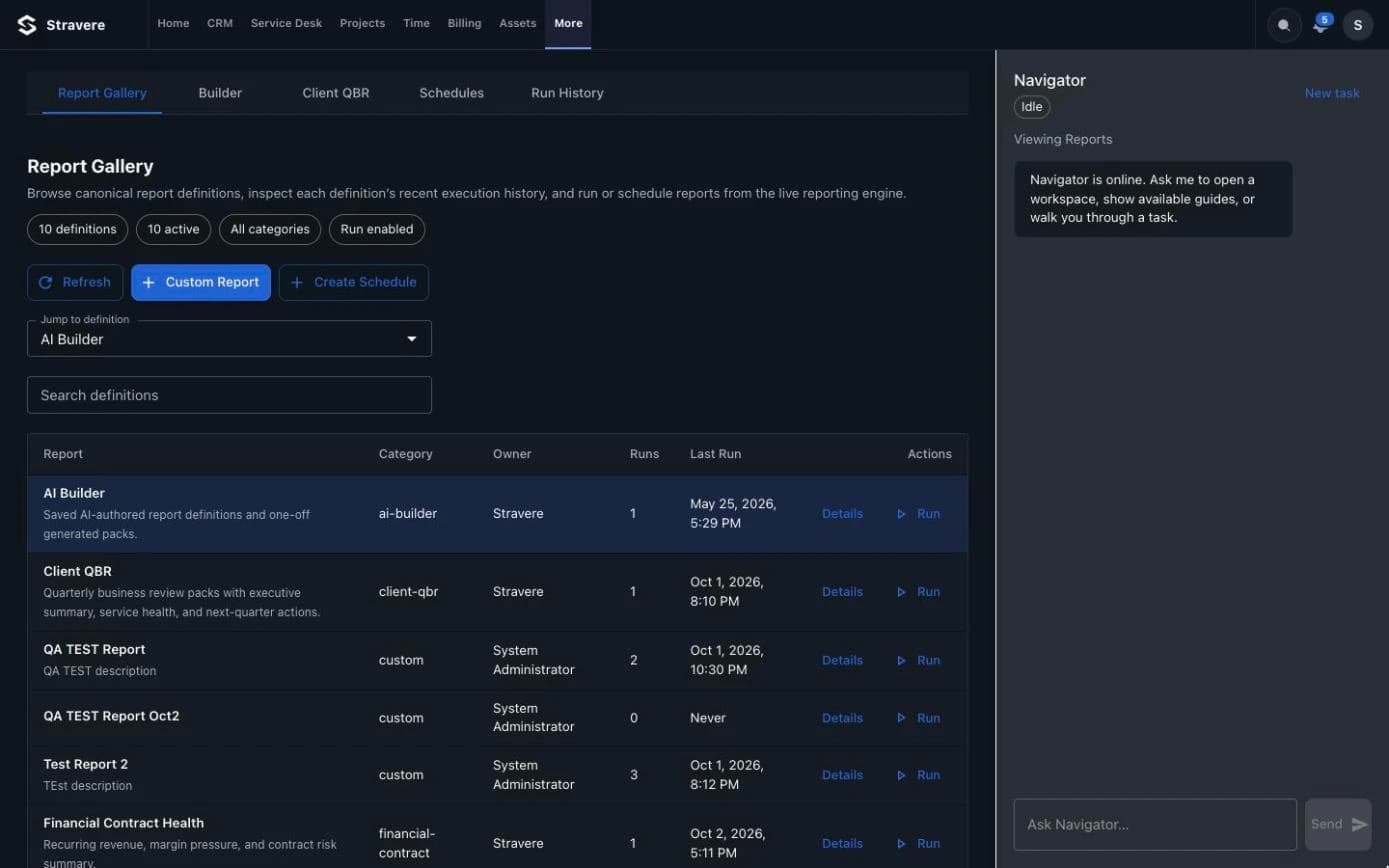Click the Search definitions field

pos(229,395)
